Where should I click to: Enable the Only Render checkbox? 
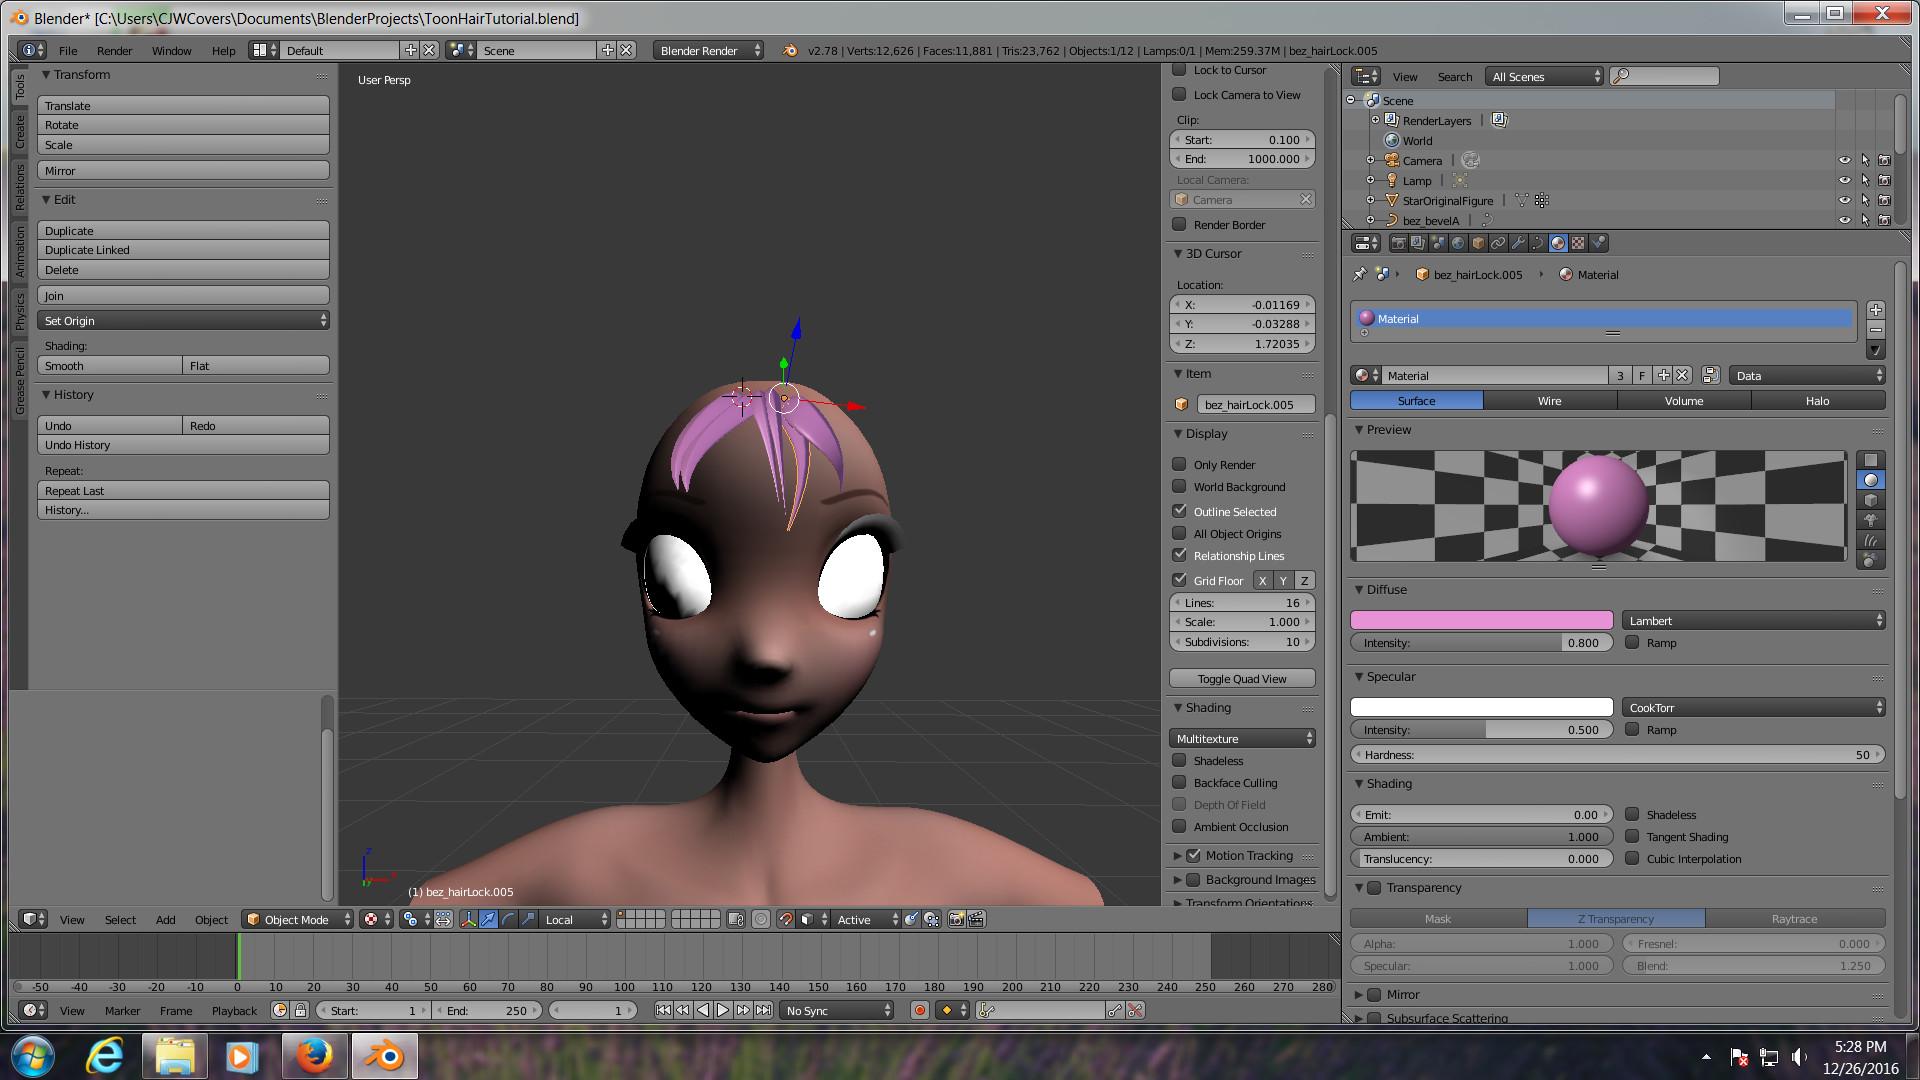coord(1180,464)
